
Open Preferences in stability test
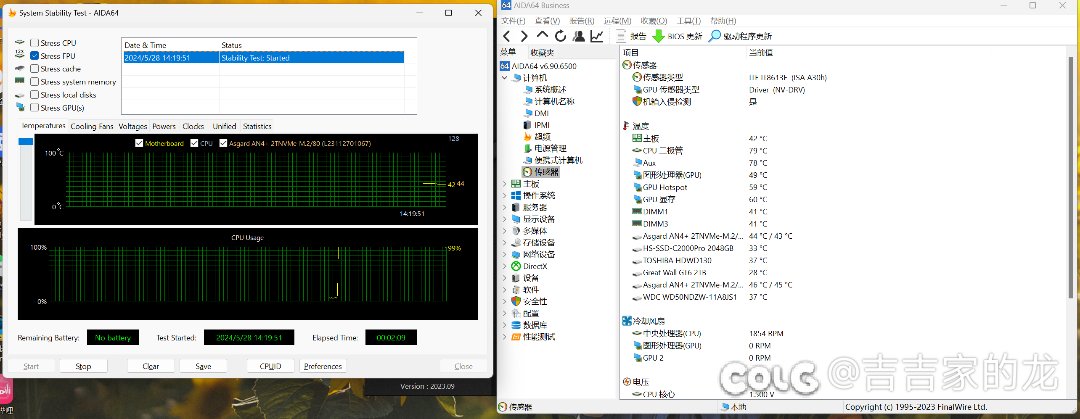point(323,366)
